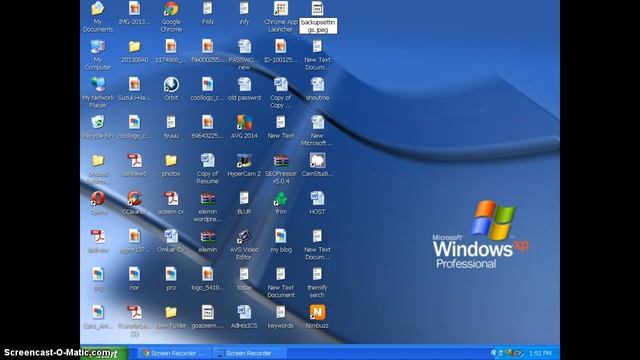
Task: Expand hidden system tray icons arrow
Action: point(493,353)
